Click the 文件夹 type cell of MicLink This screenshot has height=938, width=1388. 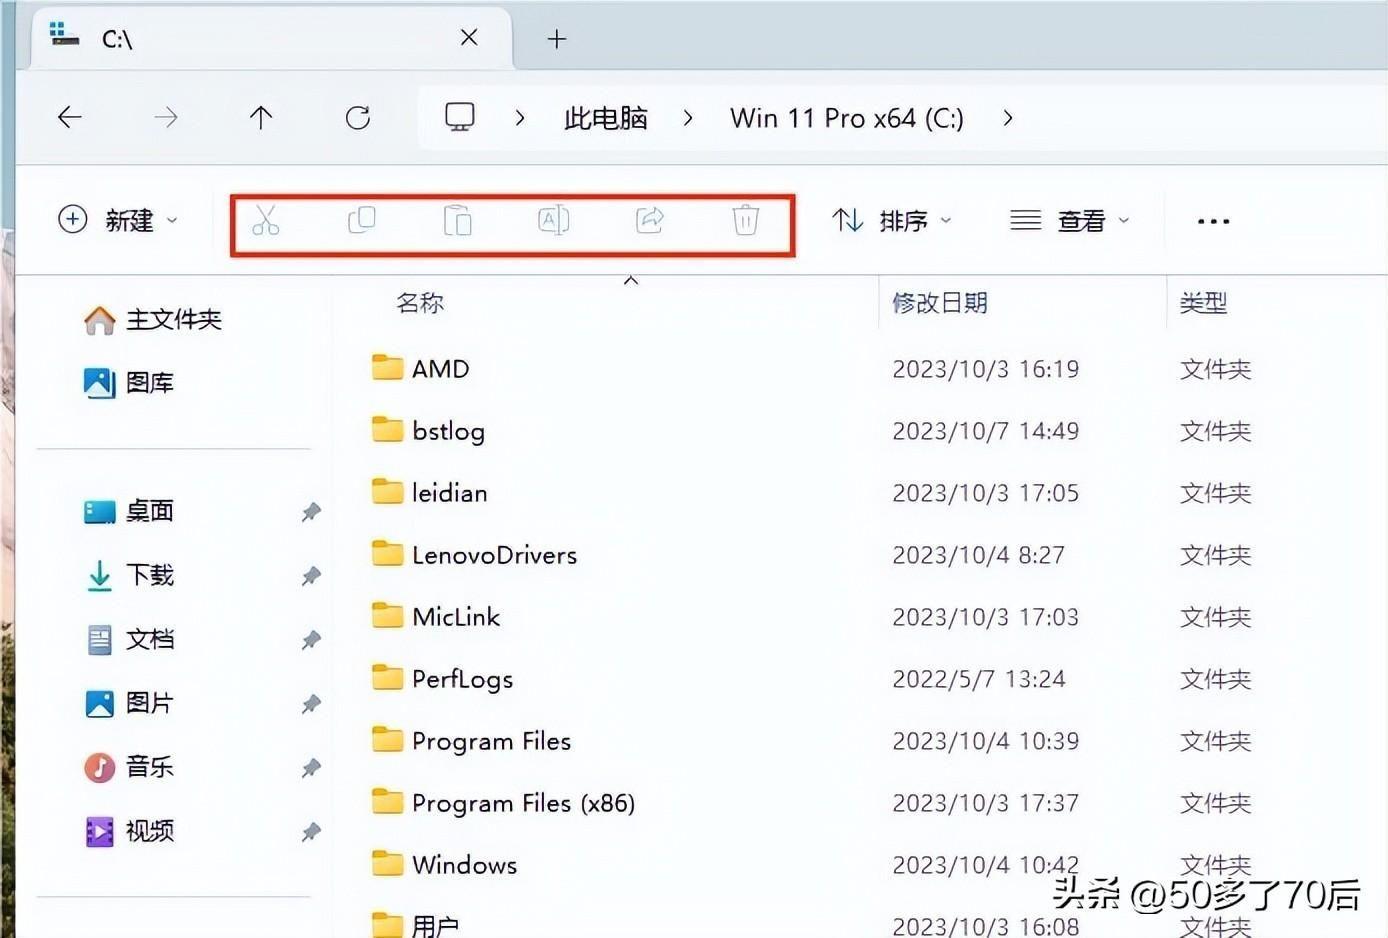(1216, 617)
